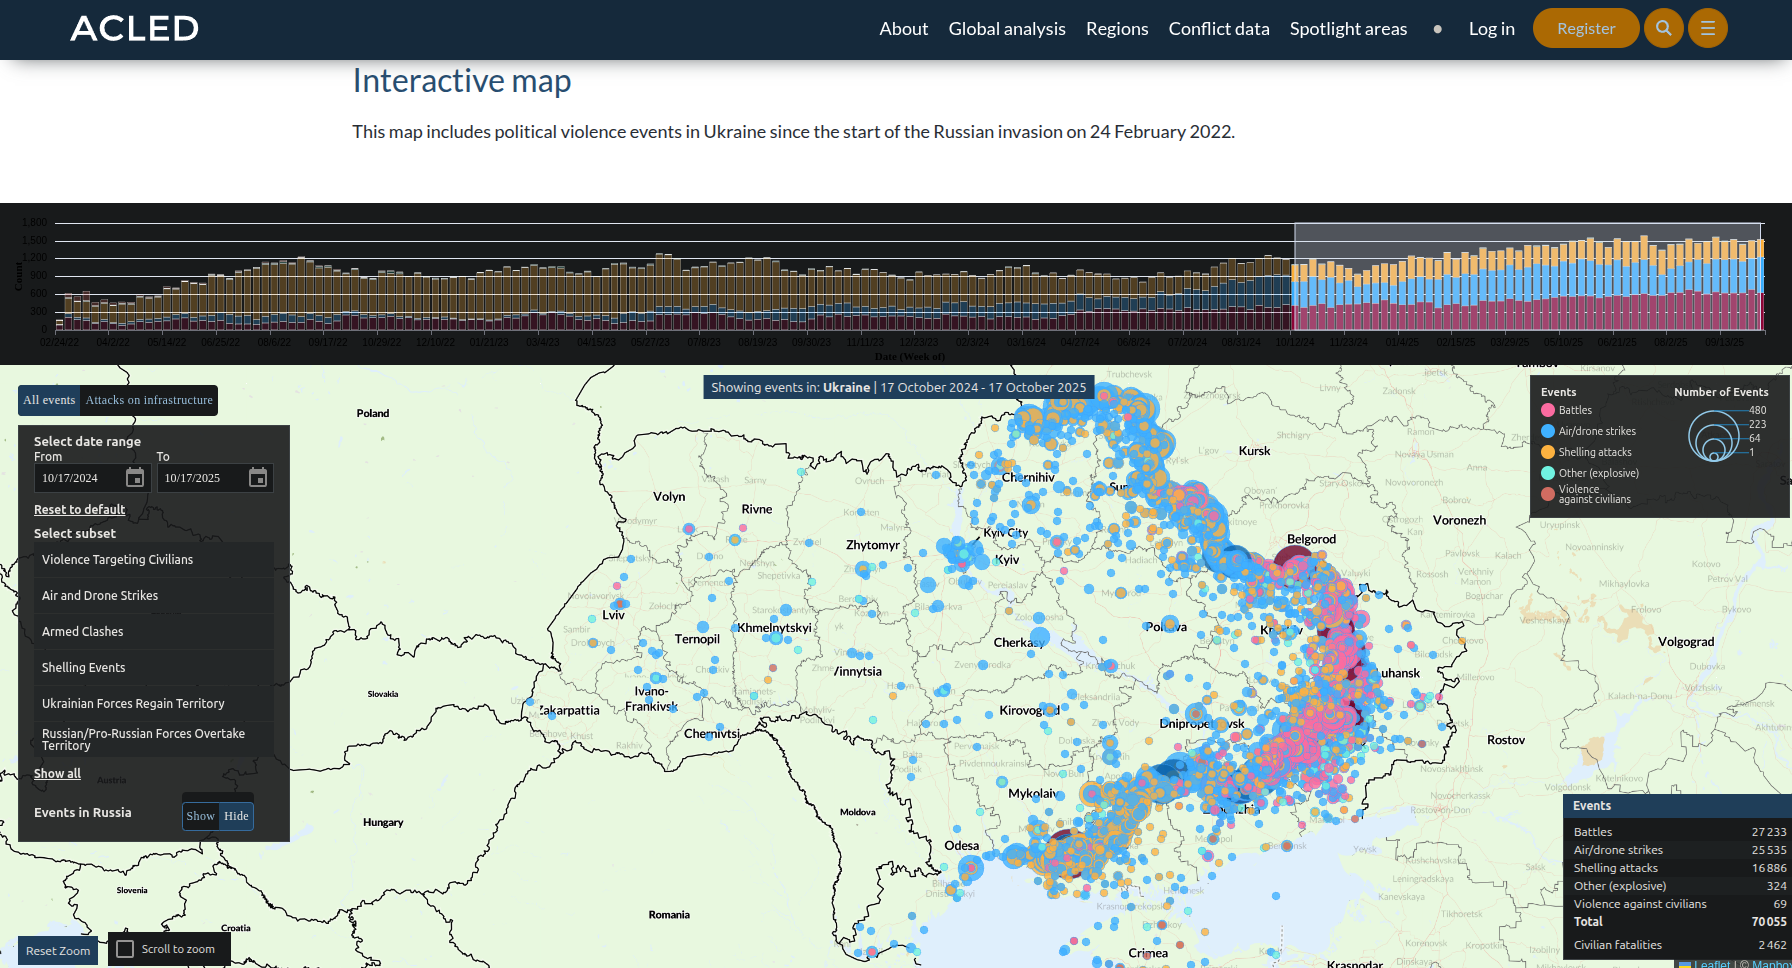
Task: Select the Other (explosive) legend marker
Action: click(x=1549, y=473)
